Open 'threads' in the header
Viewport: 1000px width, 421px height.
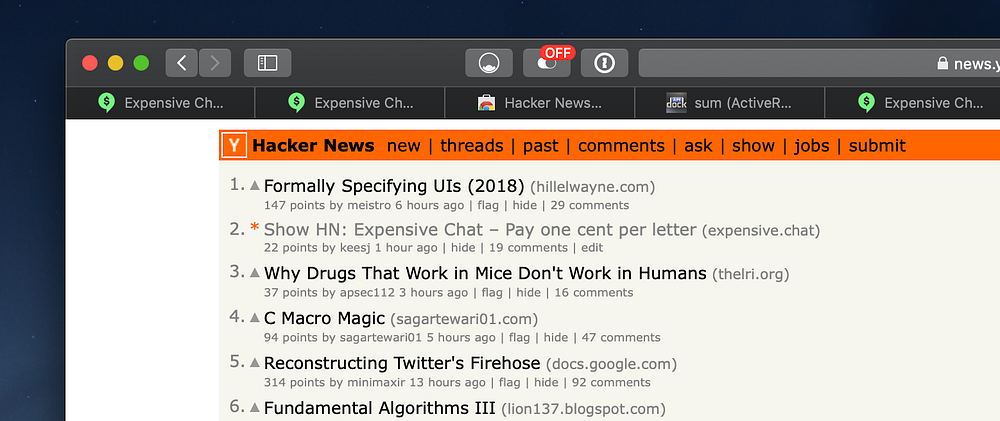[471, 146]
